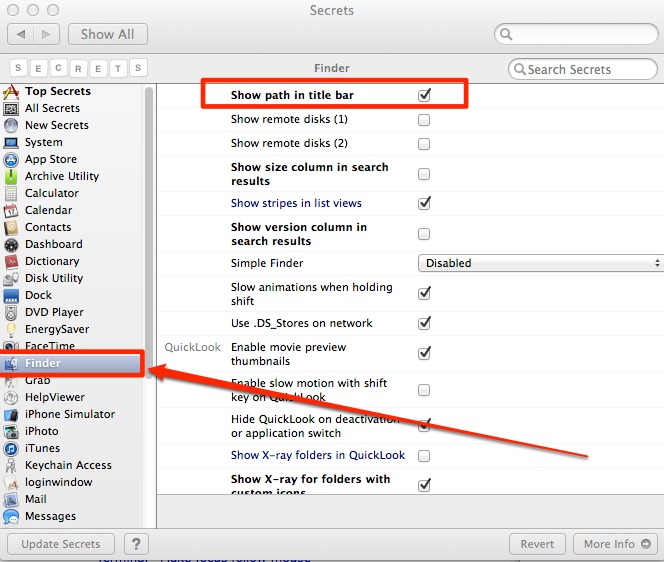Image resolution: width=664 pixels, height=562 pixels.
Task: Click the Update Secrets button
Action: (x=61, y=544)
